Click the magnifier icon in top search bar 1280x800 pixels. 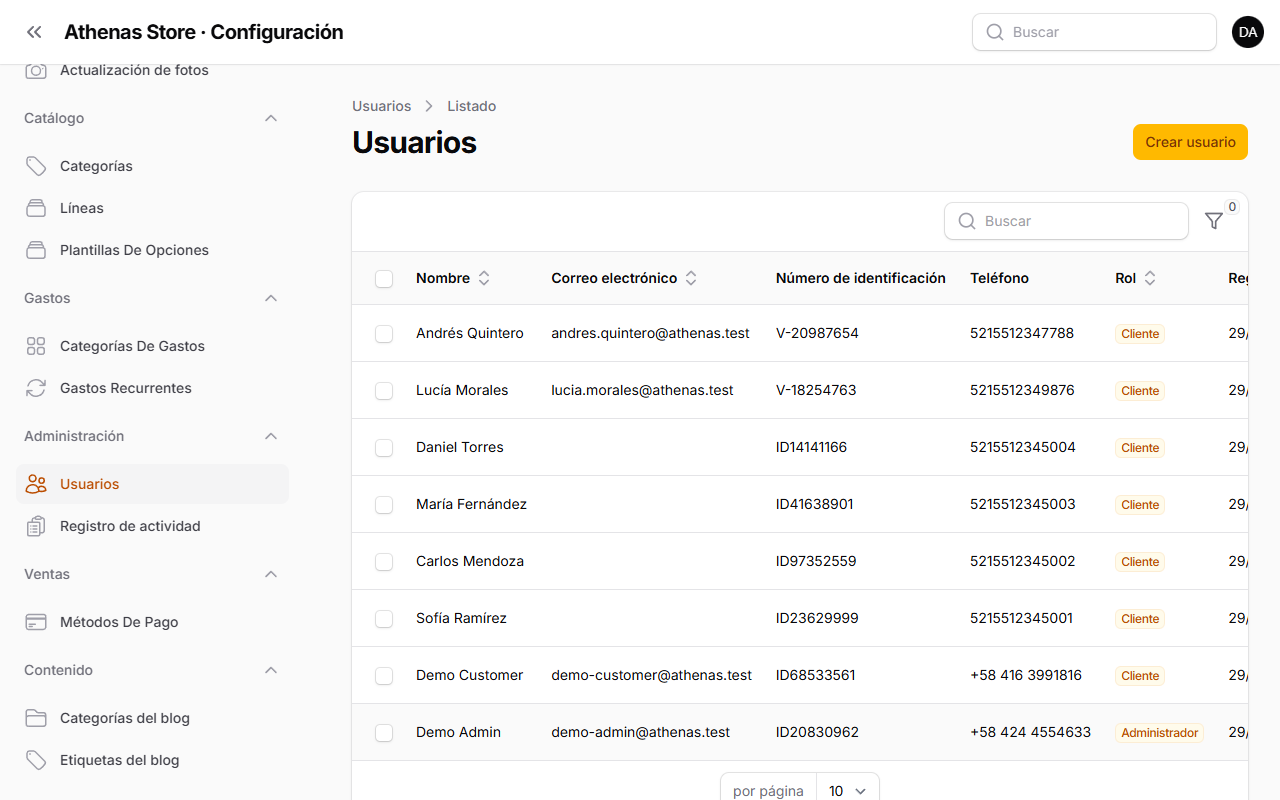(x=995, y=32)
